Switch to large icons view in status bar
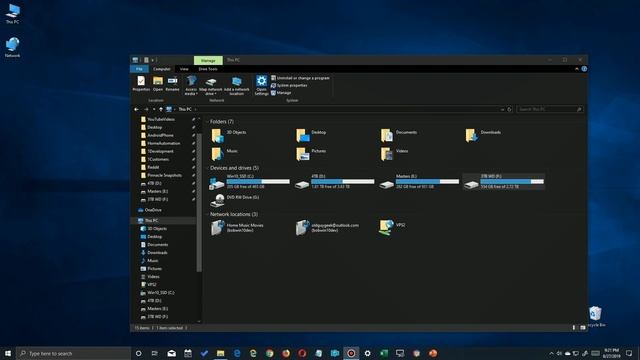 [582, 328]
